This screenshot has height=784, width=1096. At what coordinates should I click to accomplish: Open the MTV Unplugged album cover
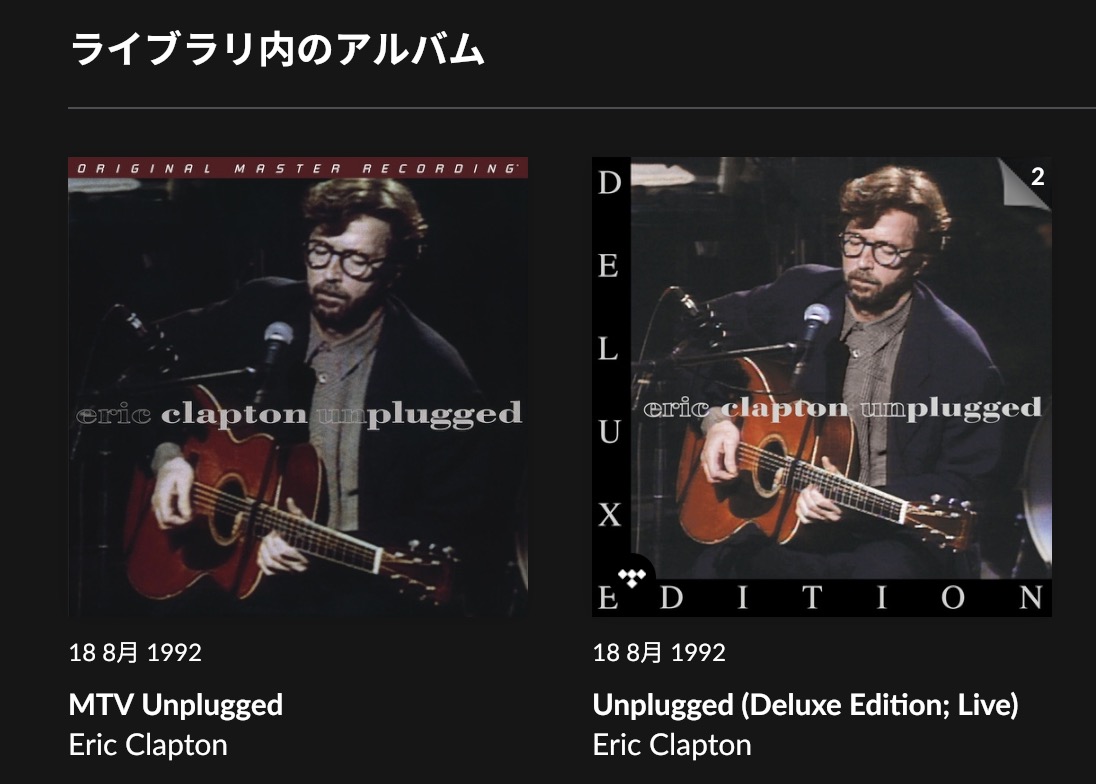298,386
